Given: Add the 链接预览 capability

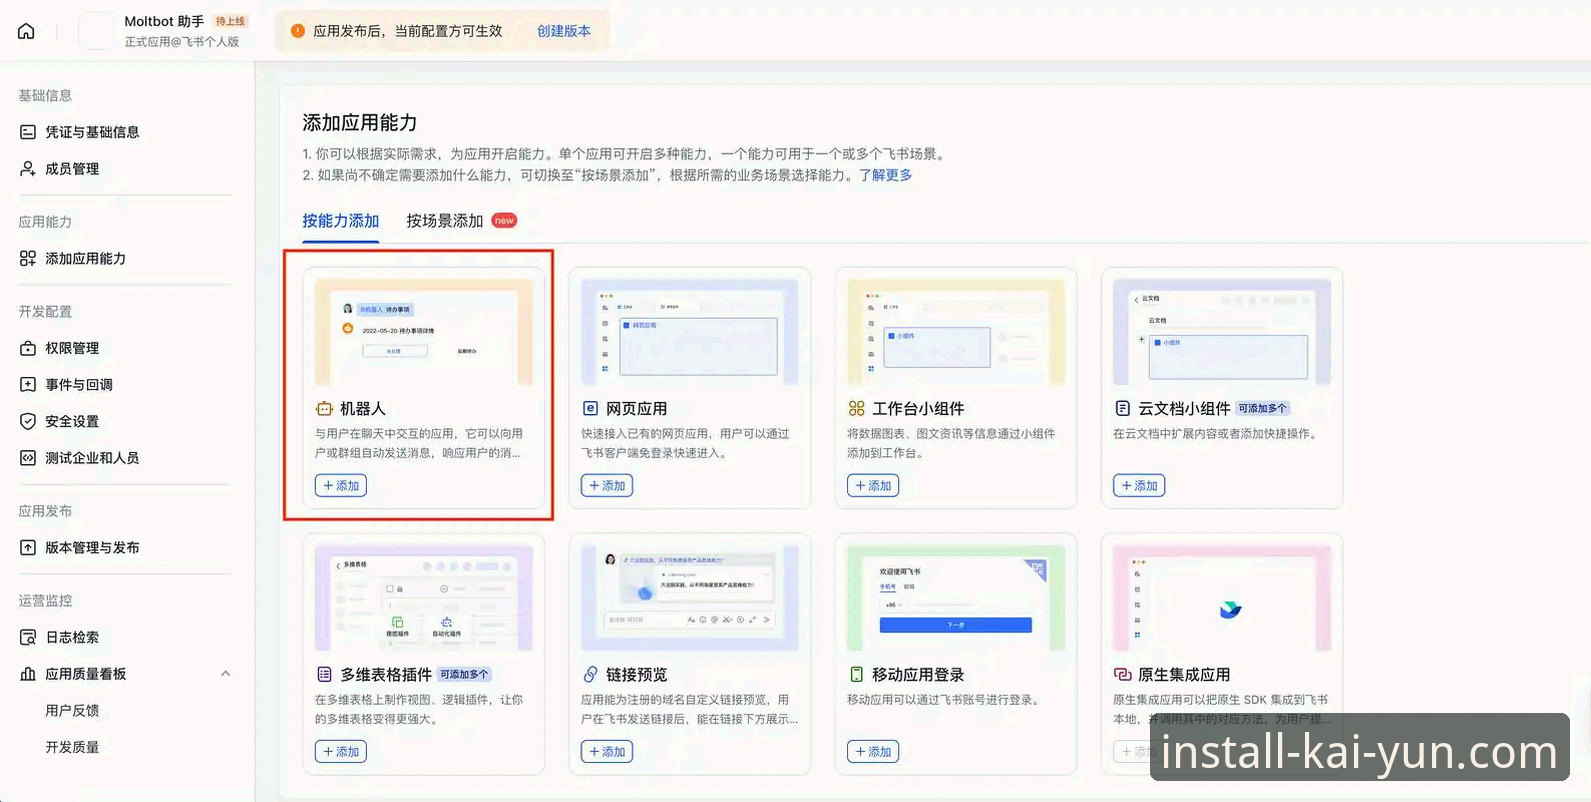Looking at the screenshot, I should (x=607, y=751).
